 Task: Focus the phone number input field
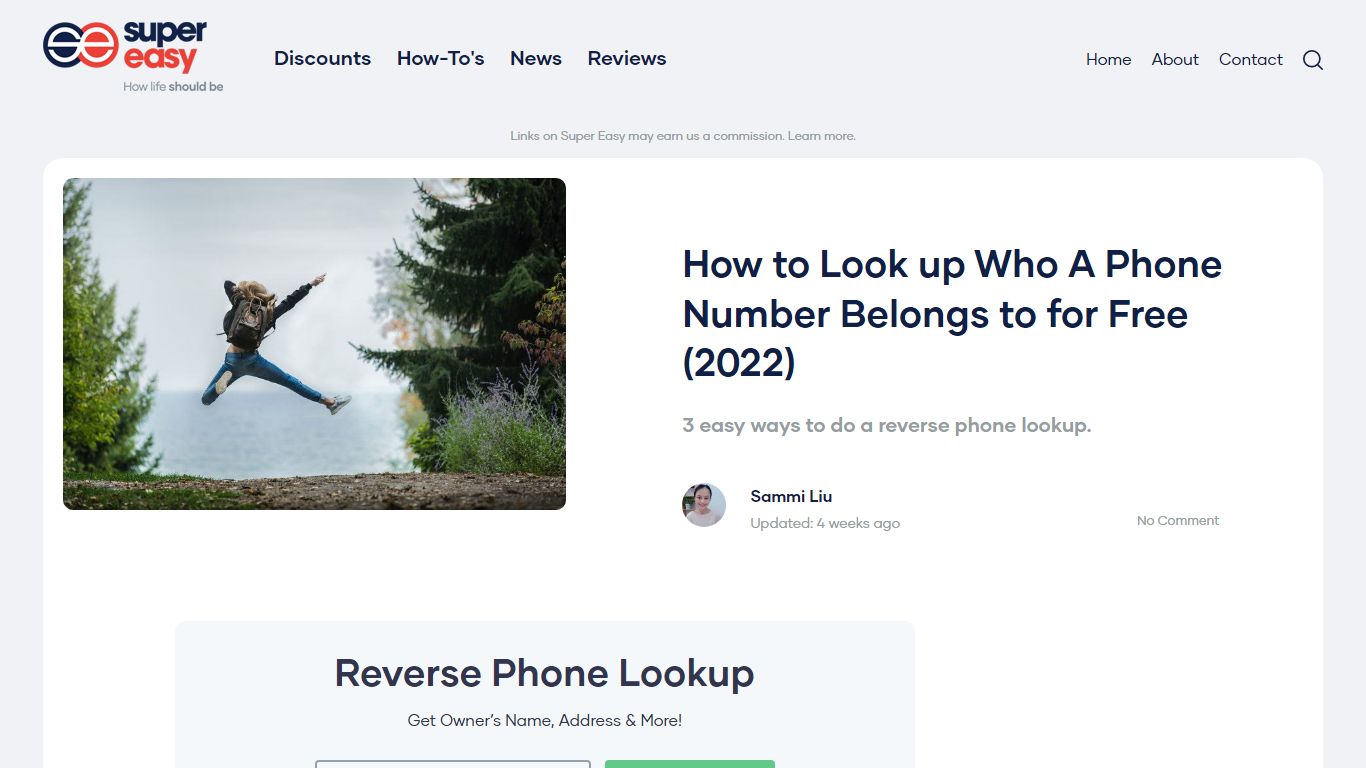[x=453, y=764]
